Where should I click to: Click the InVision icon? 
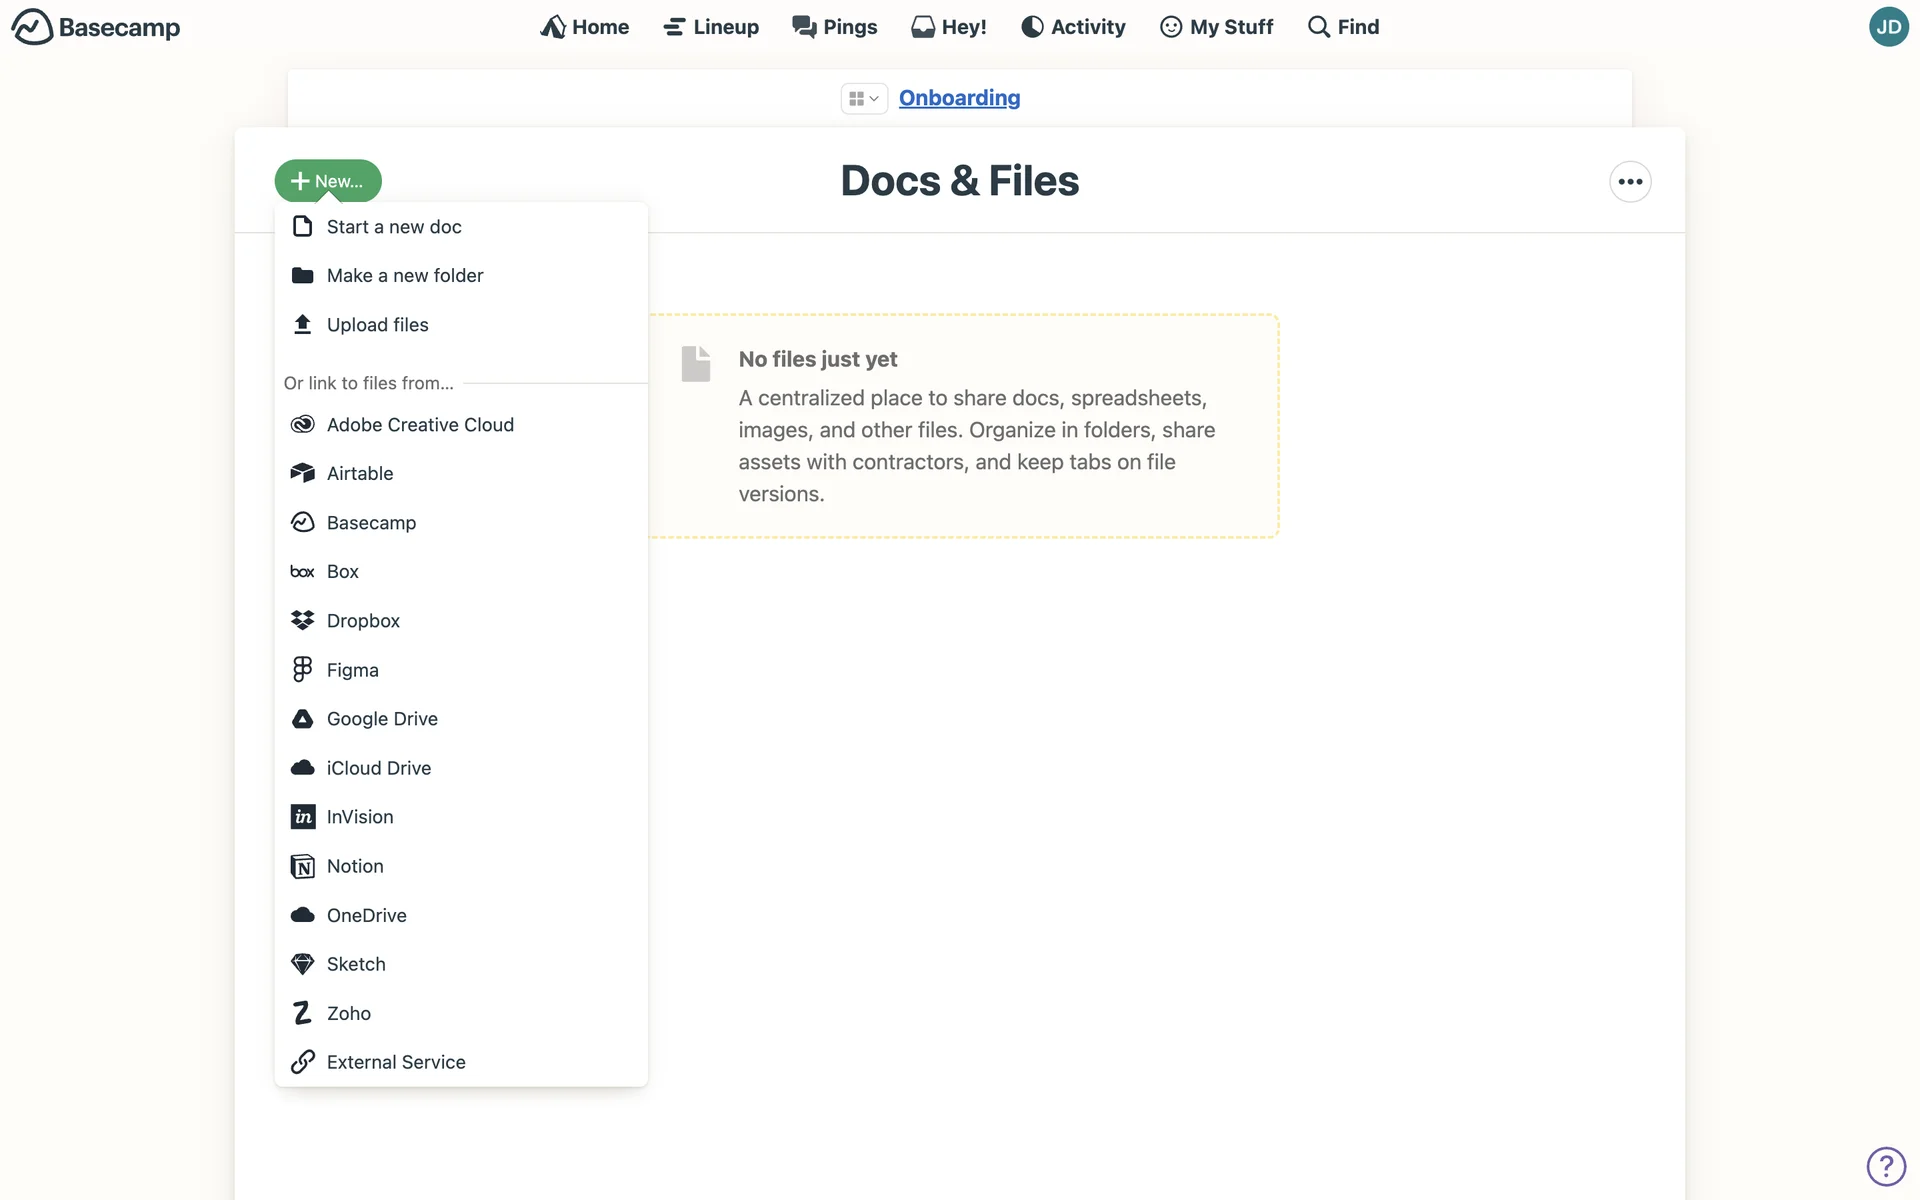[302, 817]
